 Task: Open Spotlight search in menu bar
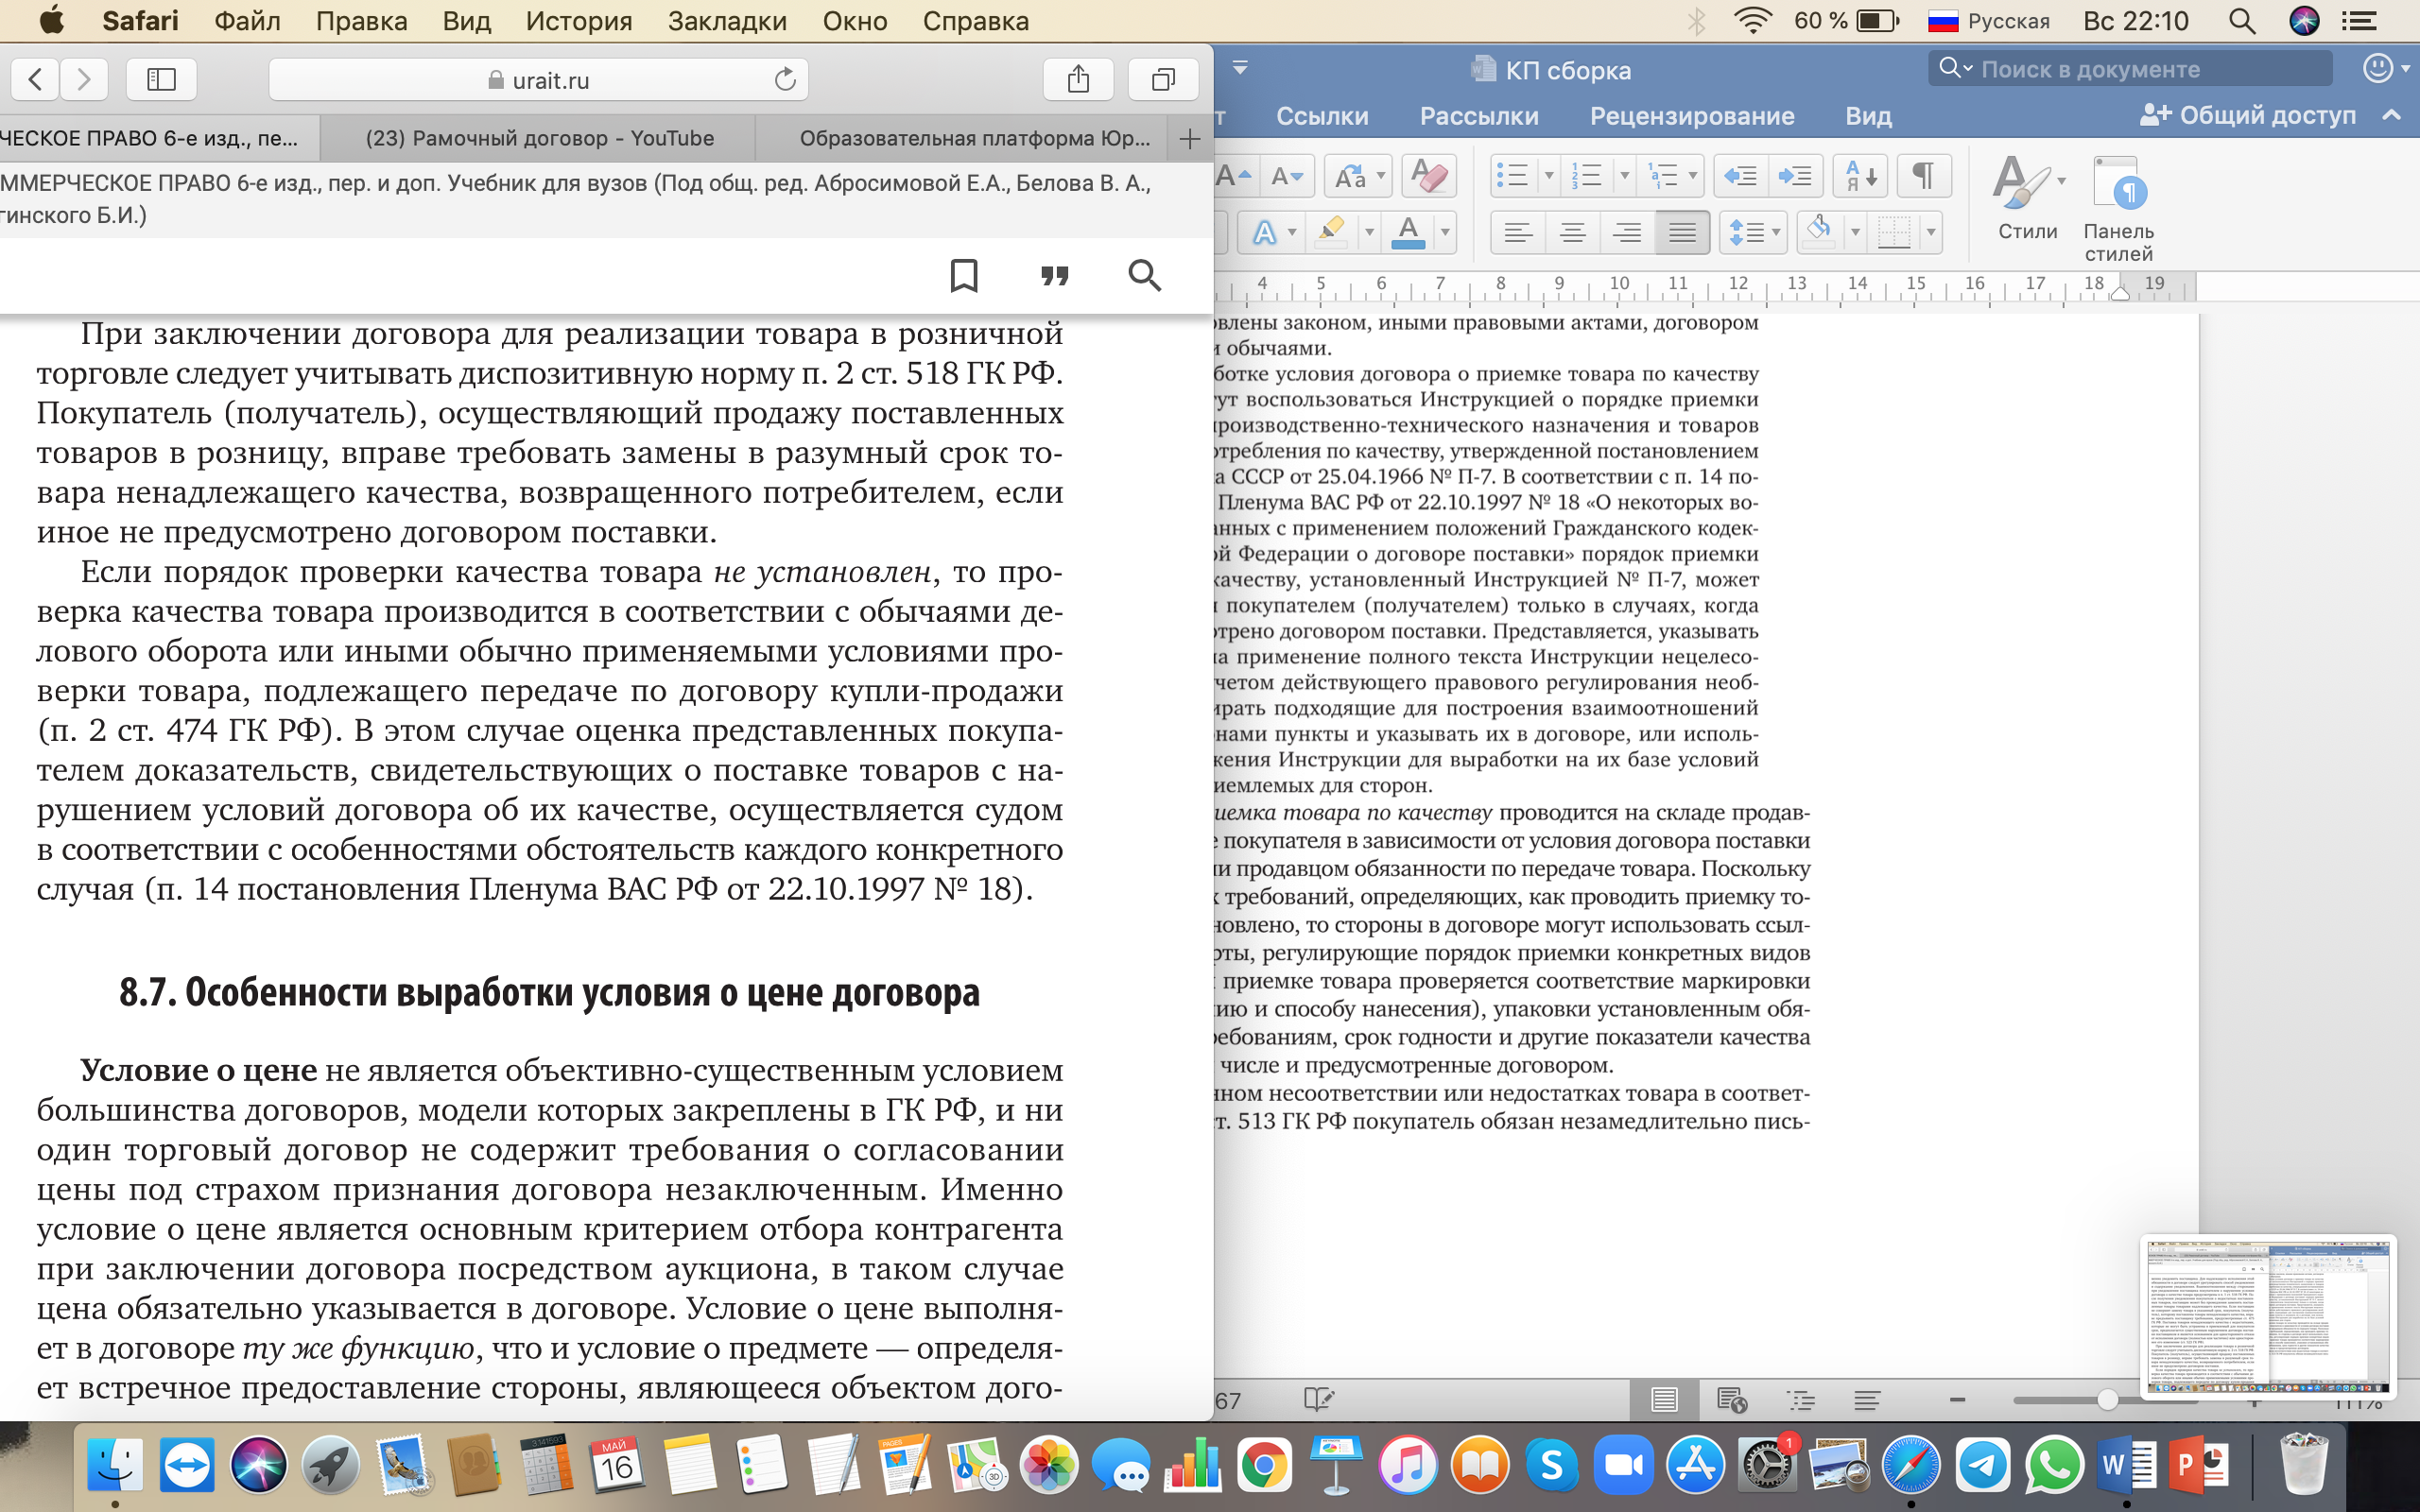[x=2242, y=21]
